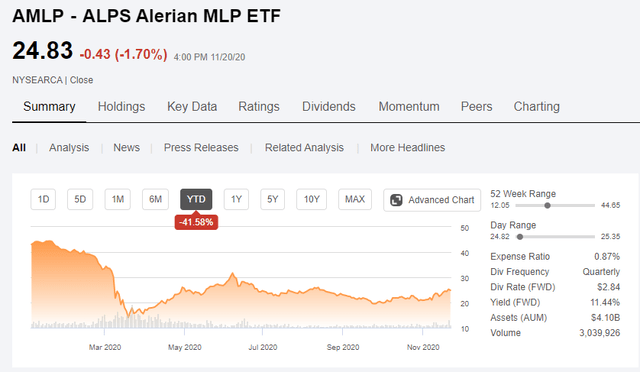Image resolution: width=640 pixels, height=372 pixels.
Task: Open the Advanced Chart expand icon
Action: [x=396, y=200]
